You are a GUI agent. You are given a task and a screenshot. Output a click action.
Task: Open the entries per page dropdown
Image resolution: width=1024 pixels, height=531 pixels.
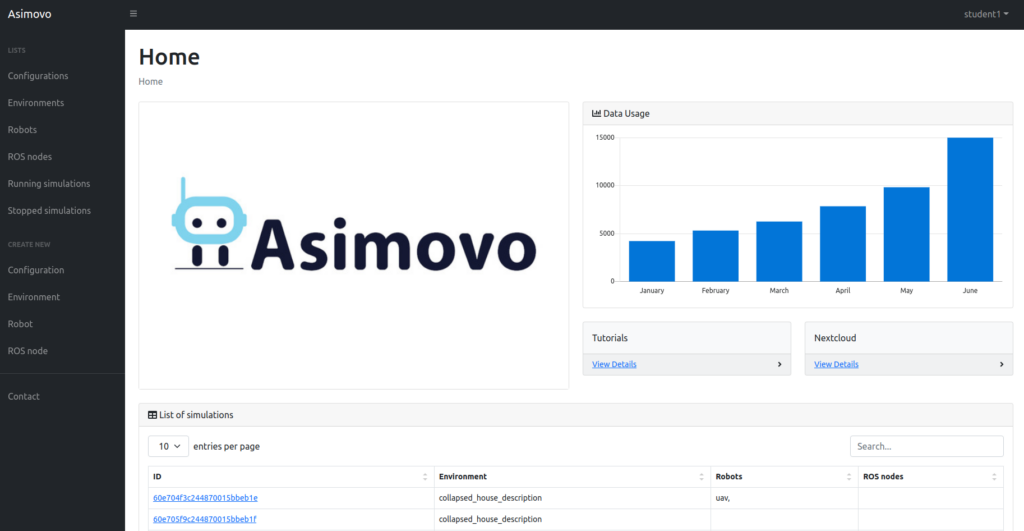pos(168,446)
